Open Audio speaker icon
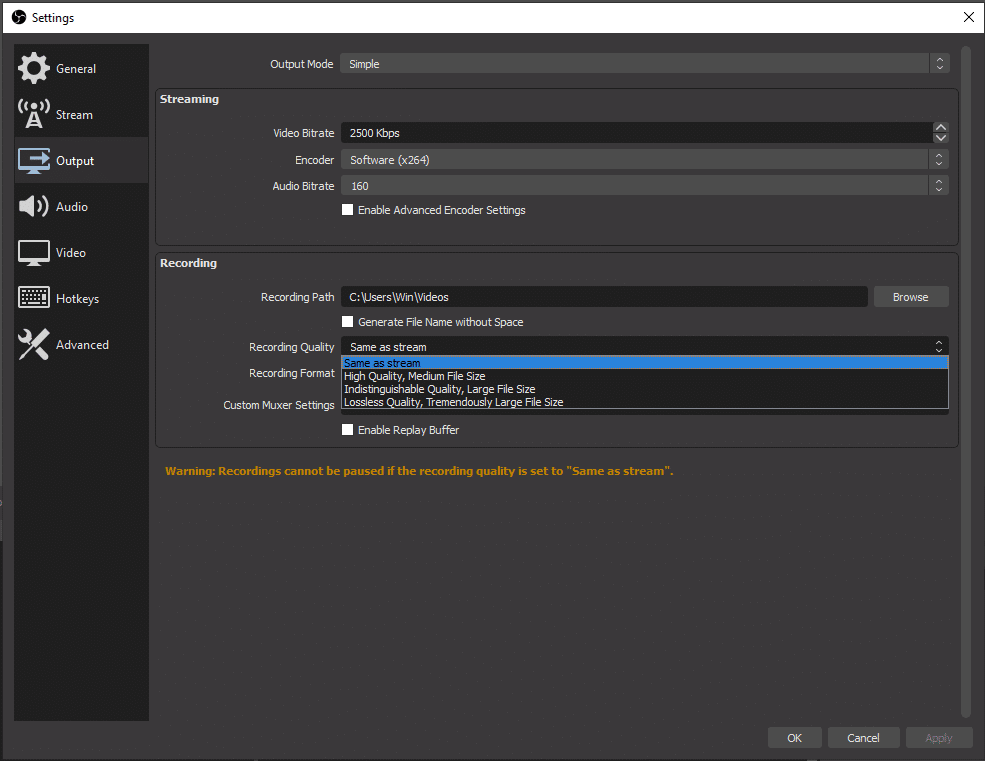Screen dimensions: 985x761 tap(34, 206)
